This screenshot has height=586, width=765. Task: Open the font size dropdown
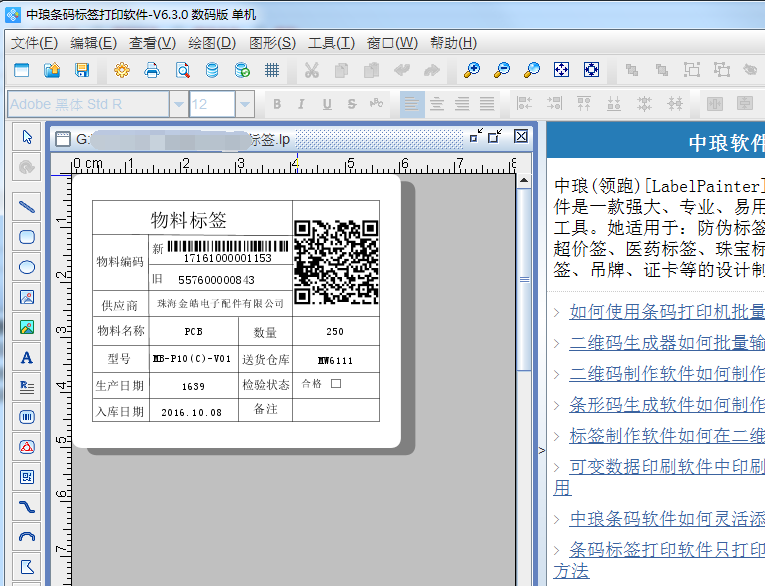click(245, 104)
